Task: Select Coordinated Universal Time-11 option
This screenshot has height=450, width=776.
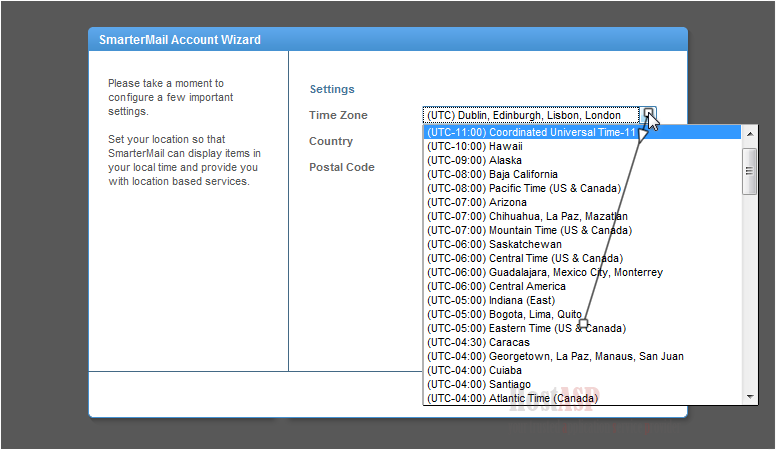Action: pyautogui.click(x=531, y=132)
